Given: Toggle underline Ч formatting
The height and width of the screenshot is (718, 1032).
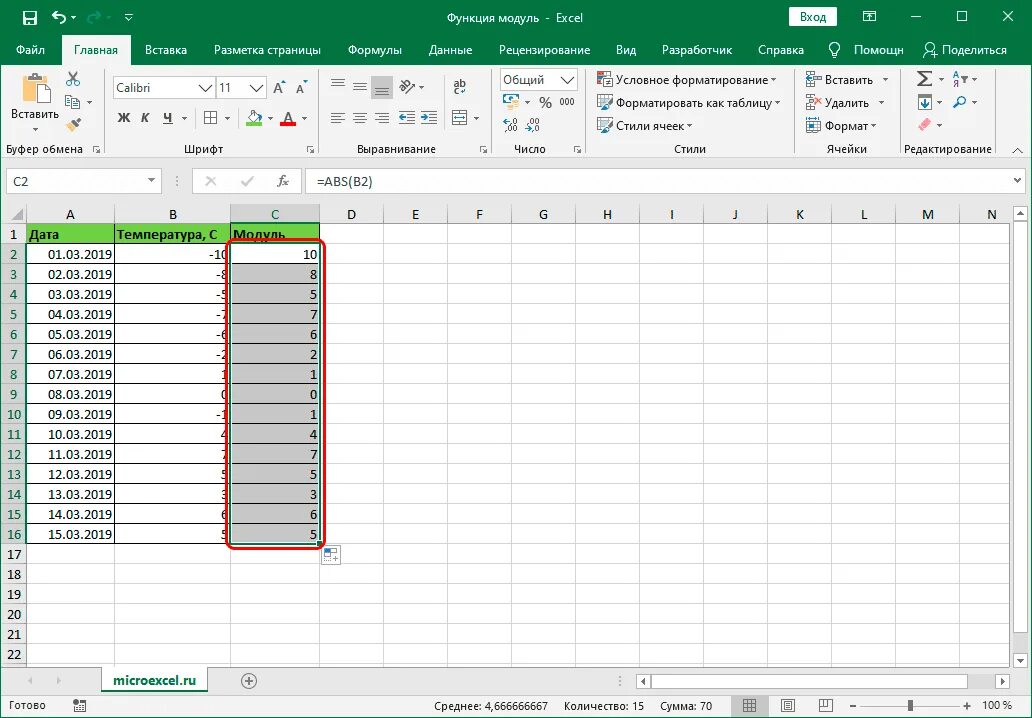Looking at the screenshot, I should (x=168, y=118).
